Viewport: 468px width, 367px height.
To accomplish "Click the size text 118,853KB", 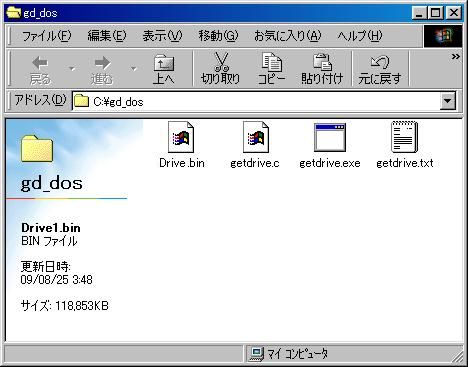I will pos(82,306).
